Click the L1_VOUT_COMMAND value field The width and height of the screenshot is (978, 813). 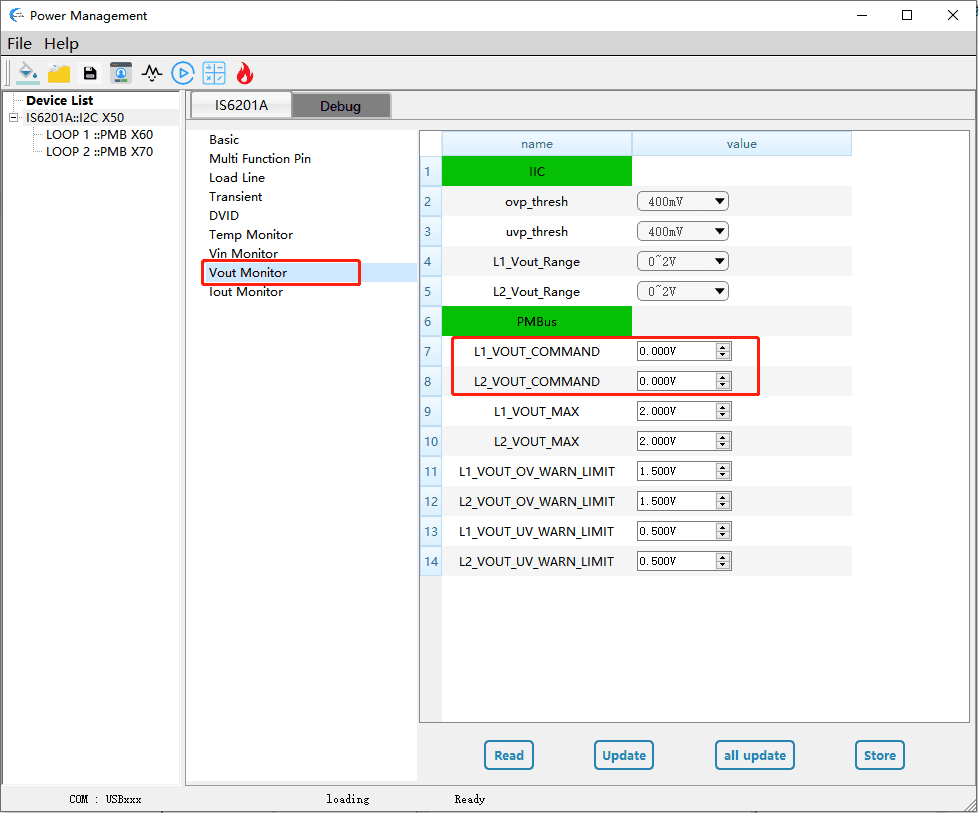[x=675, y=352]
